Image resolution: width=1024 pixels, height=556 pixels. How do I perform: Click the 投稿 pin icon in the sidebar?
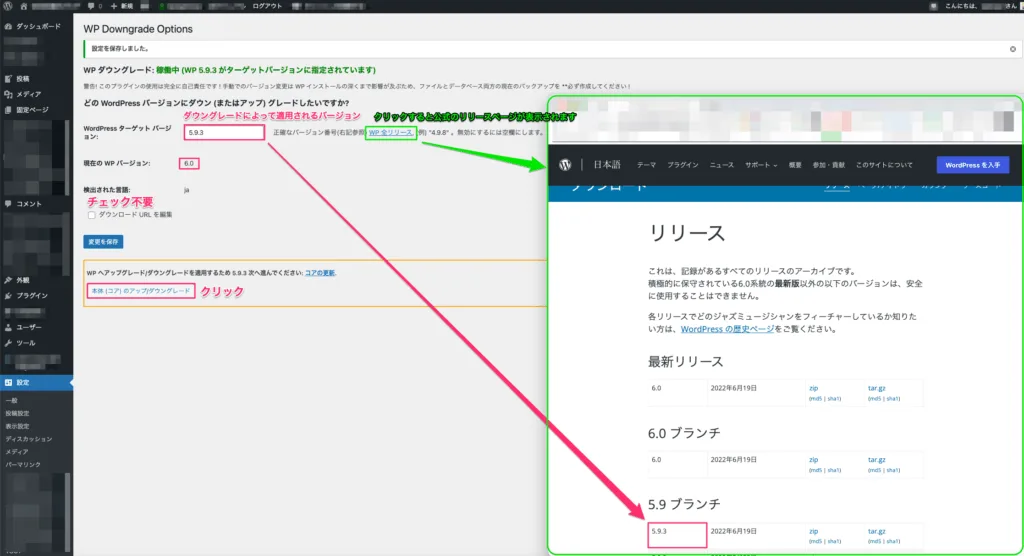tap(8, 78)
